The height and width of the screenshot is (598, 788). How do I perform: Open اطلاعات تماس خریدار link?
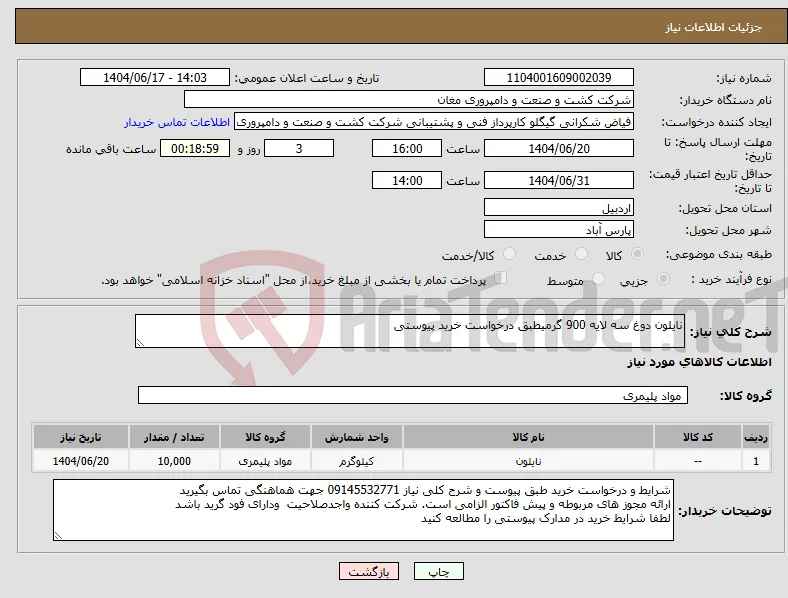pyautogui.click(x=177, y=122)
